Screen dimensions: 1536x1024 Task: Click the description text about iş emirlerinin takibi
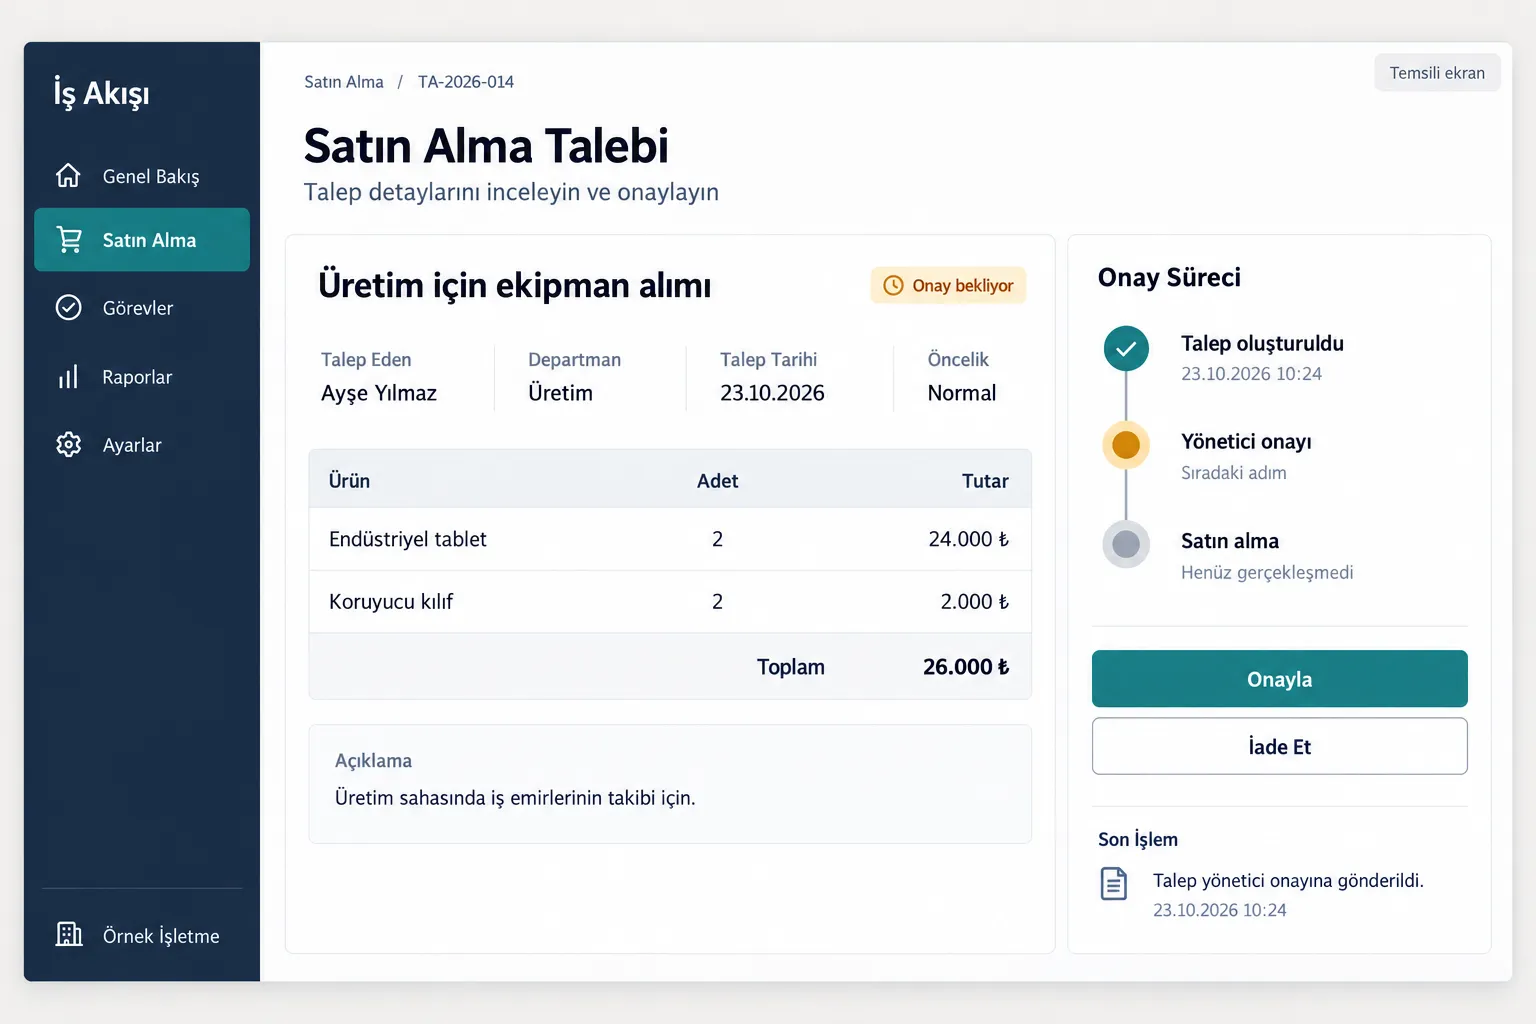pyautogui.click(x=515, y=798)
